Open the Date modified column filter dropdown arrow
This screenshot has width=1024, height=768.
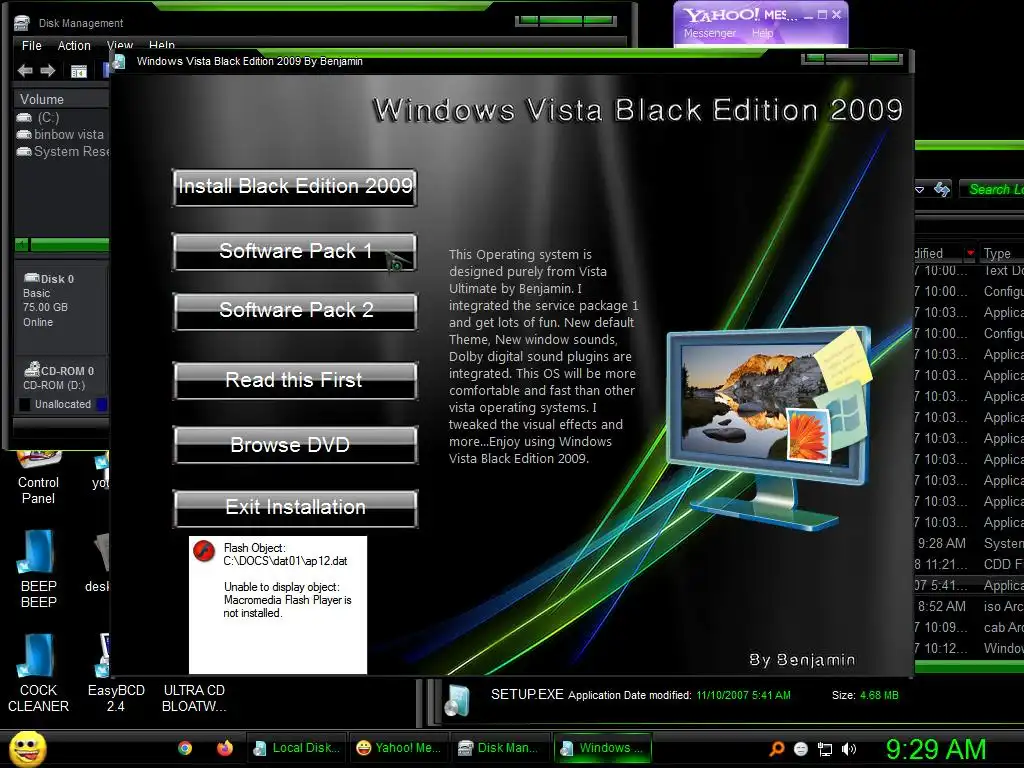[x=970, y=253]
